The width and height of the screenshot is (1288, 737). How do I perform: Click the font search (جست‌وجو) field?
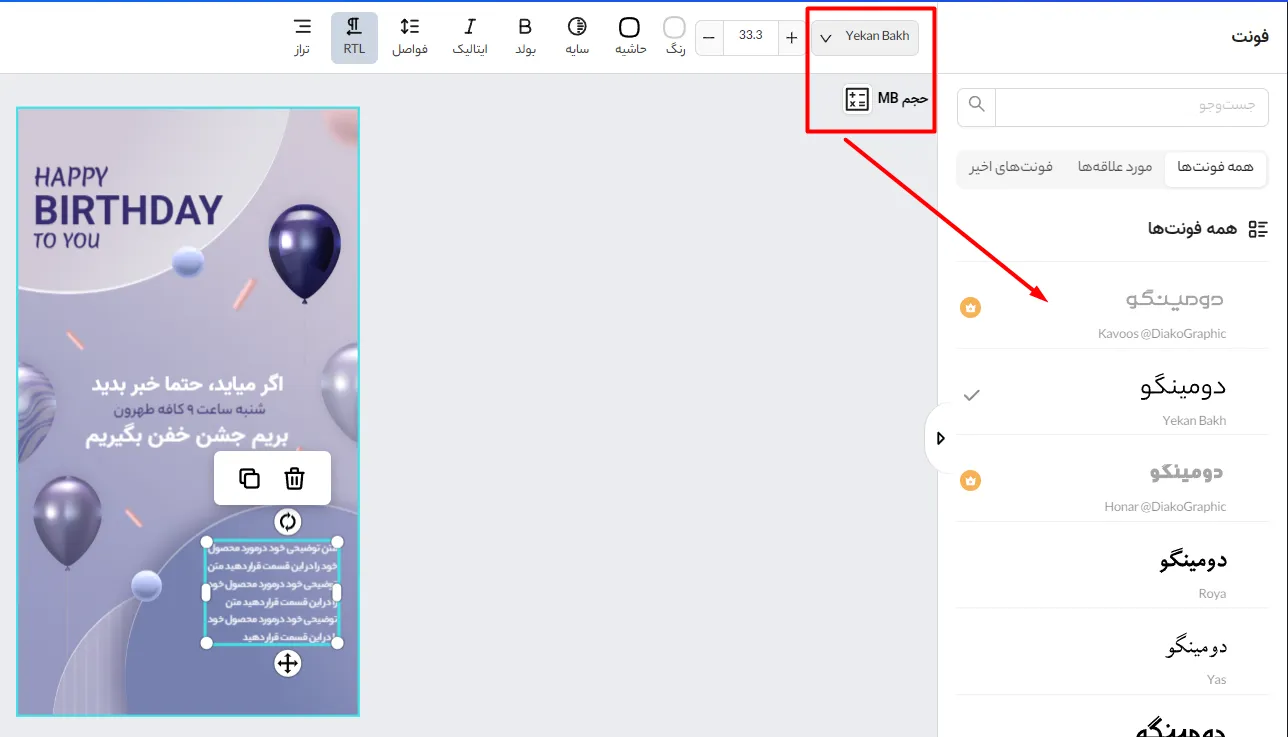point(1132,105)
